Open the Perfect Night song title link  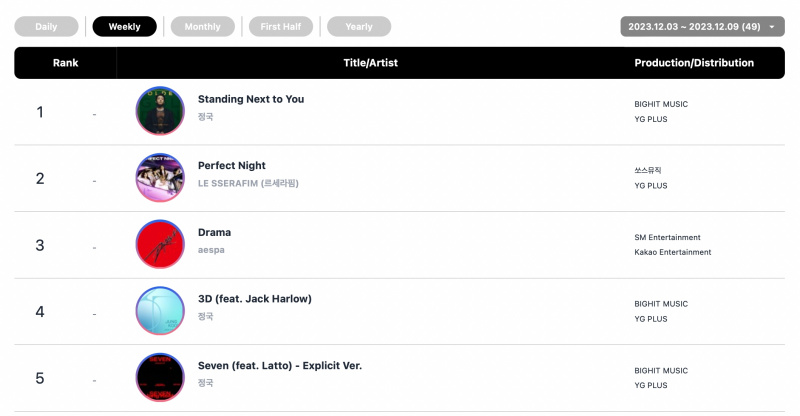(x=232, y=165)
